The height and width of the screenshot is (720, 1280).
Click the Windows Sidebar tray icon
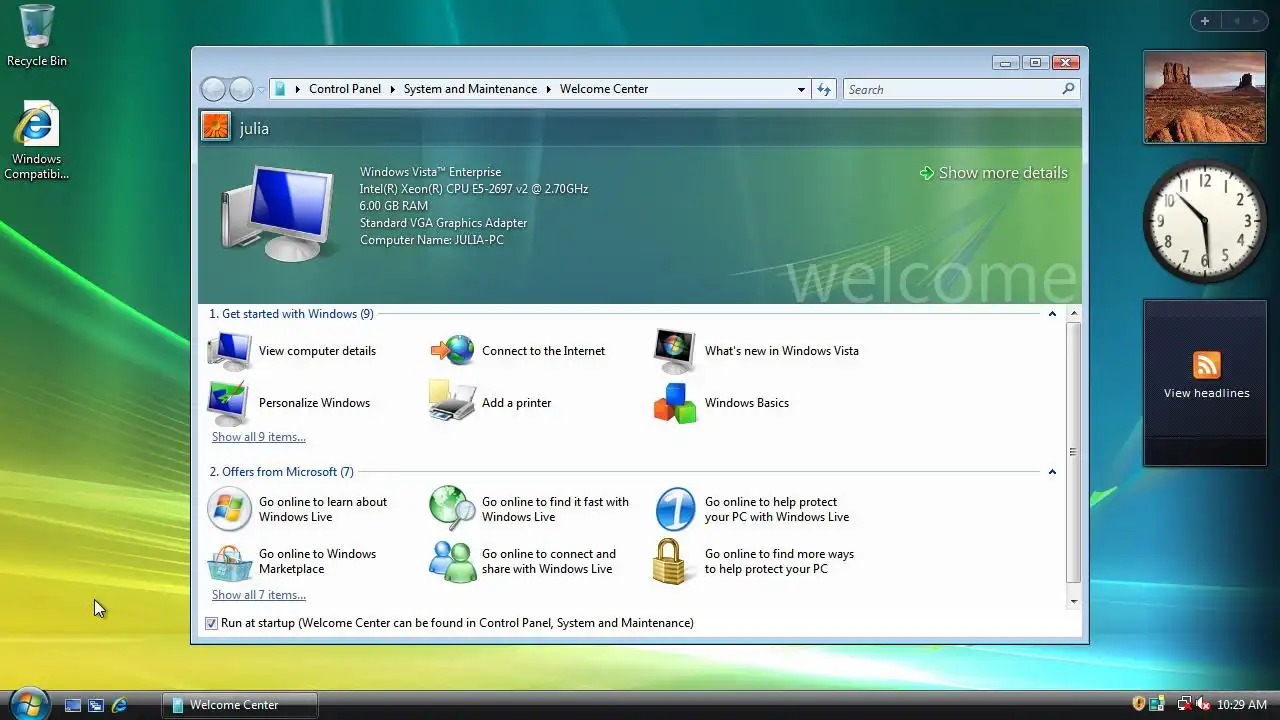(1157, 704)
